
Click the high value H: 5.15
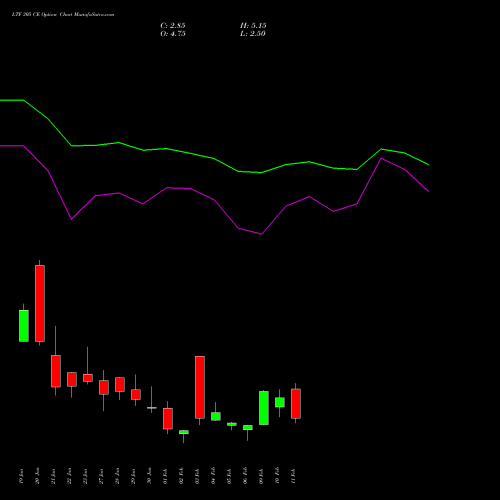pyautogui.click(x=253, y=26)
